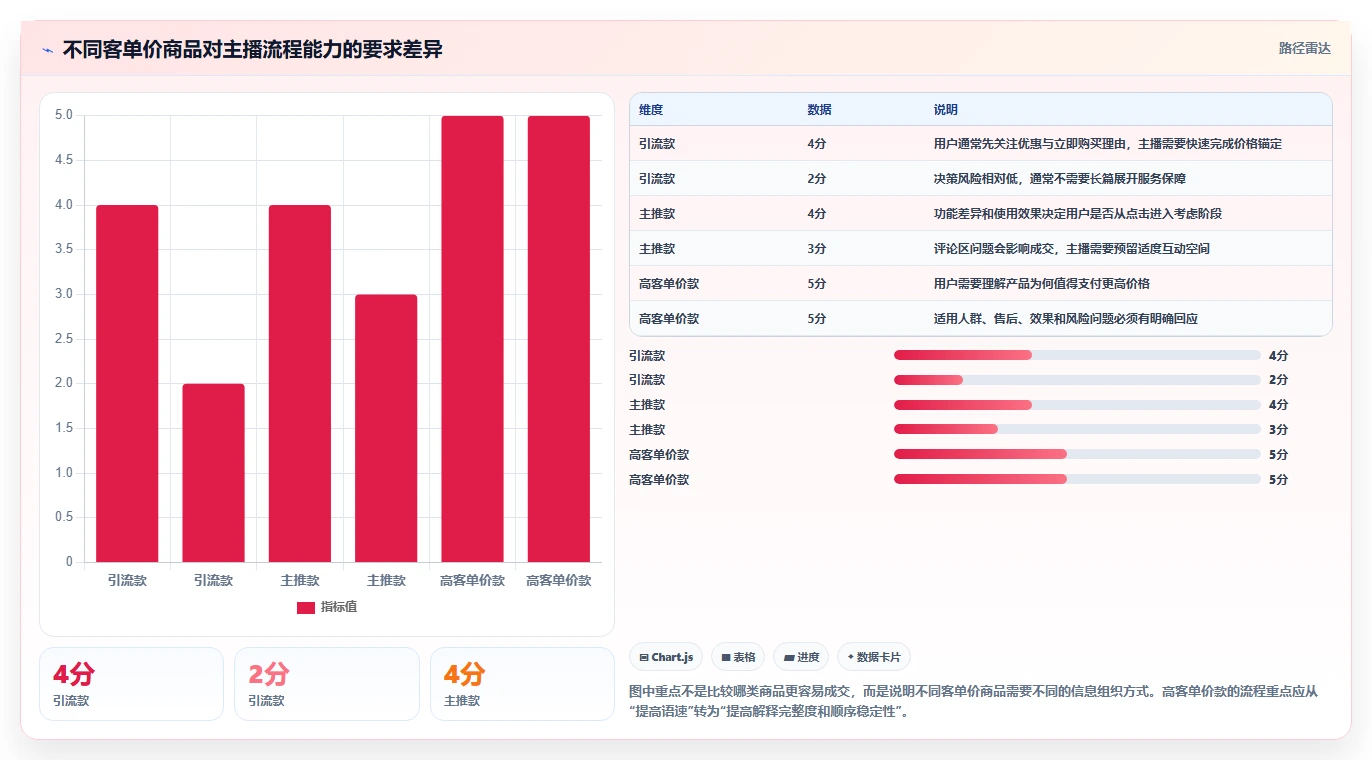
Task: Click the 引流款 chart bar reaching 4.0
Action: [x=127, y=383]
